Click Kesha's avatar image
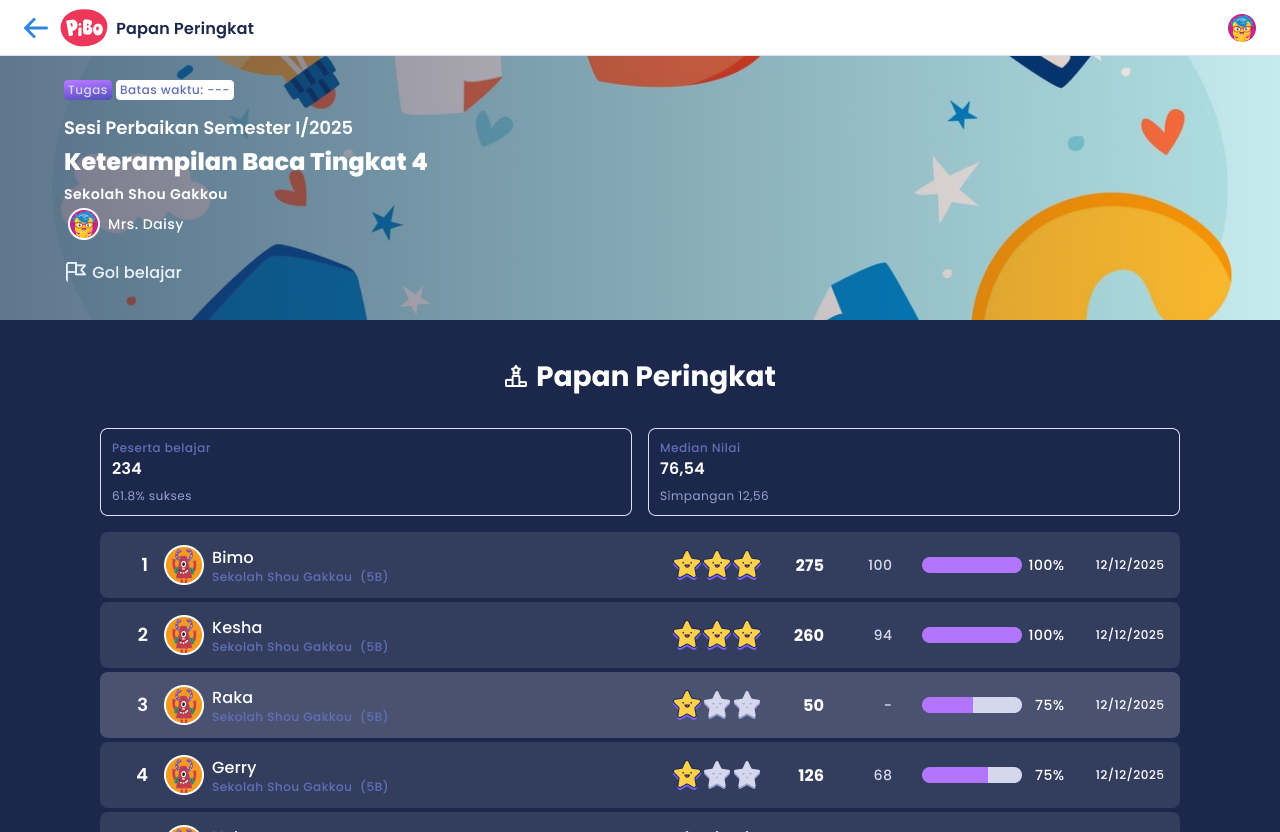 click(x=184, y=635)
